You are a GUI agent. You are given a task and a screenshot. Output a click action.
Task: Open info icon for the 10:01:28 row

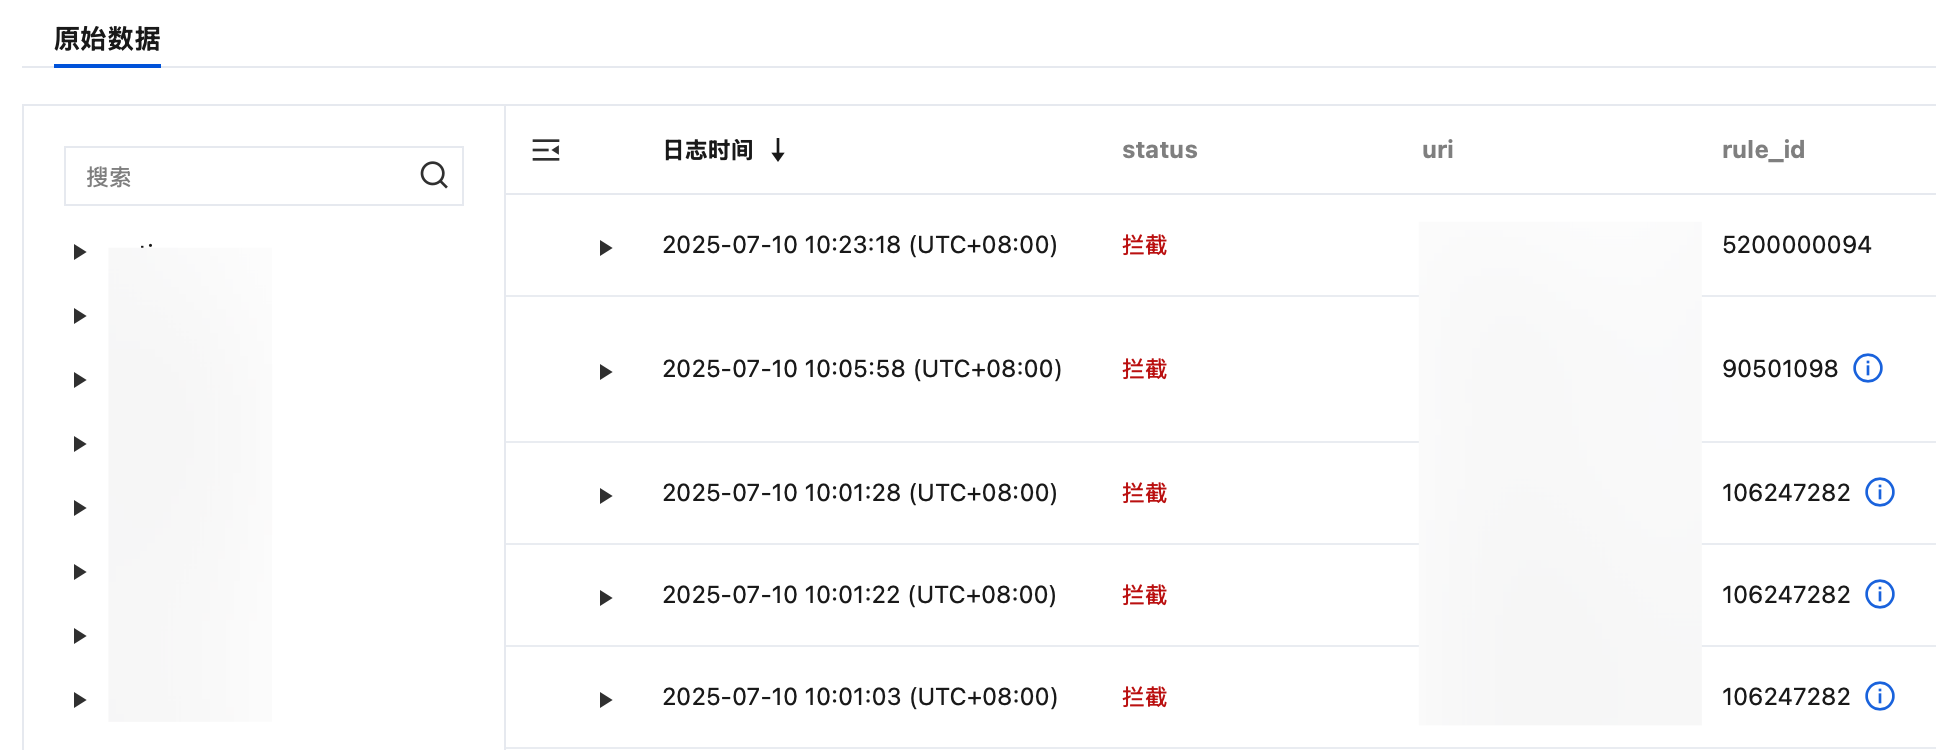coord(1879,492)
